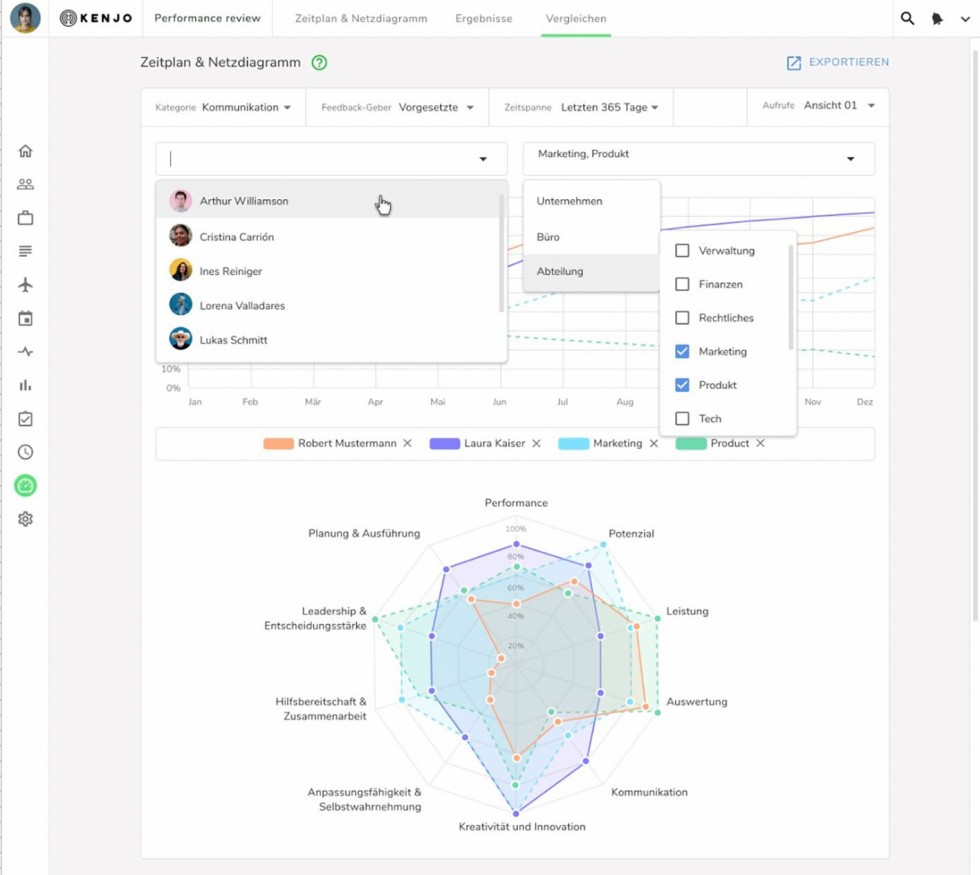The image size is (980, 875).
Task: Uncheck the Marketing checkbox
Action: click(x=682, y=351)
